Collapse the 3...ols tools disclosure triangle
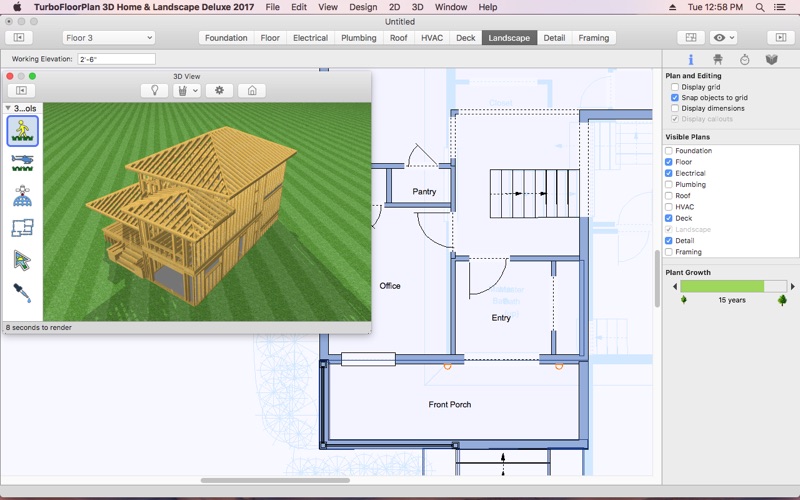The height and width of the screenshot is (500, 800). [8, 108]
